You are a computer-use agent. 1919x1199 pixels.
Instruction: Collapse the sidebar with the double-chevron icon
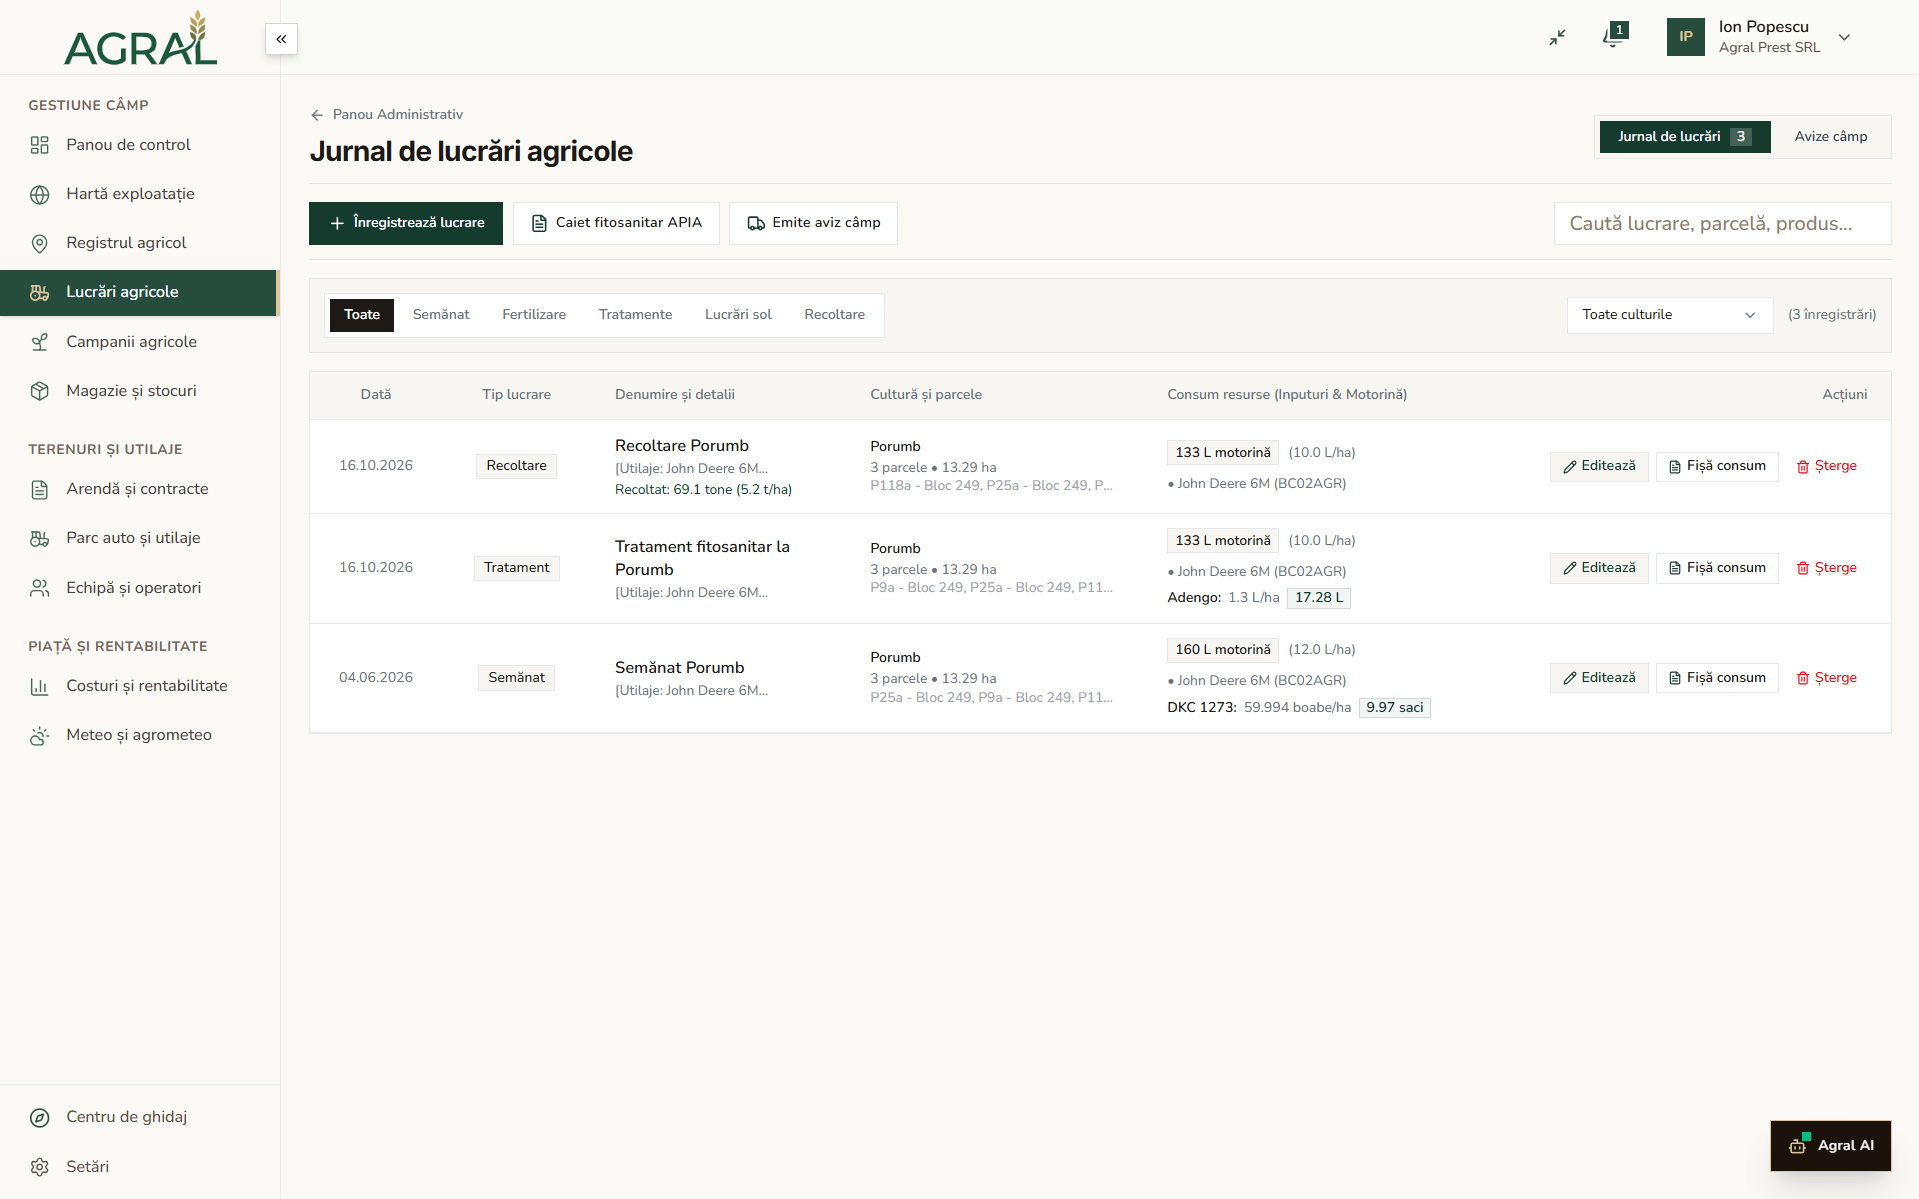281,39
